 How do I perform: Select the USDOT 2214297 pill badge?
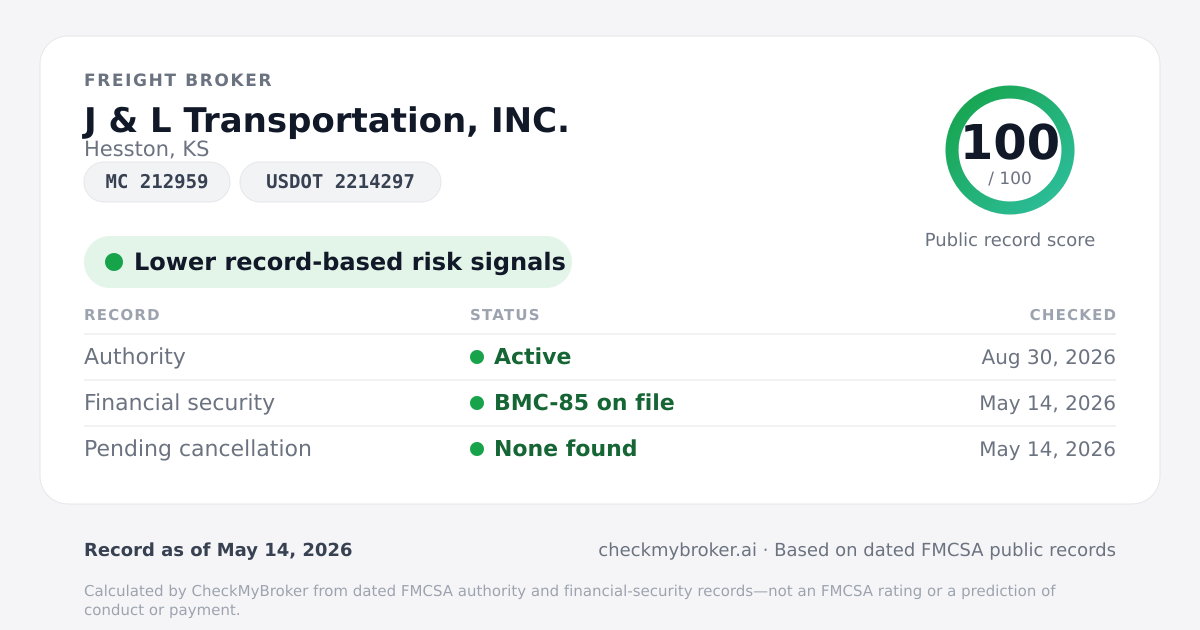tap(340, 182)
